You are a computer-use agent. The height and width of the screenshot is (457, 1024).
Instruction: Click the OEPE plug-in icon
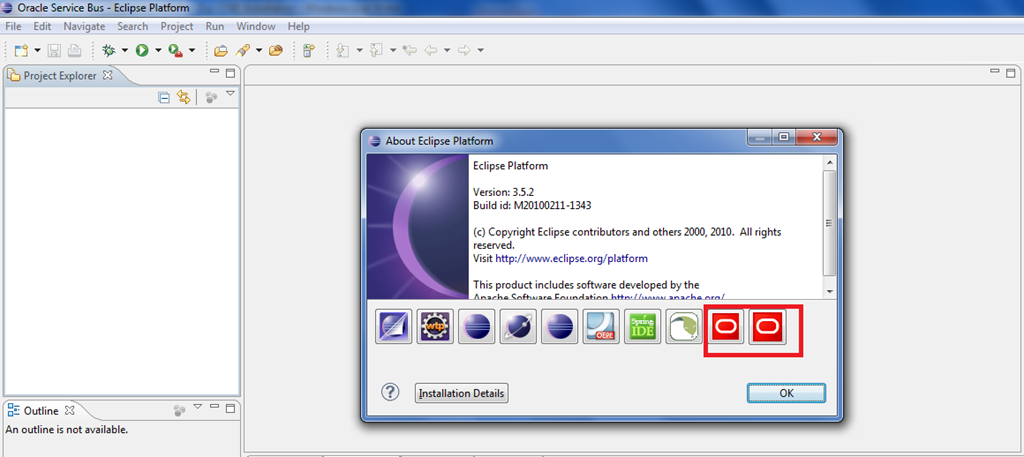click(x=601, y=327)
